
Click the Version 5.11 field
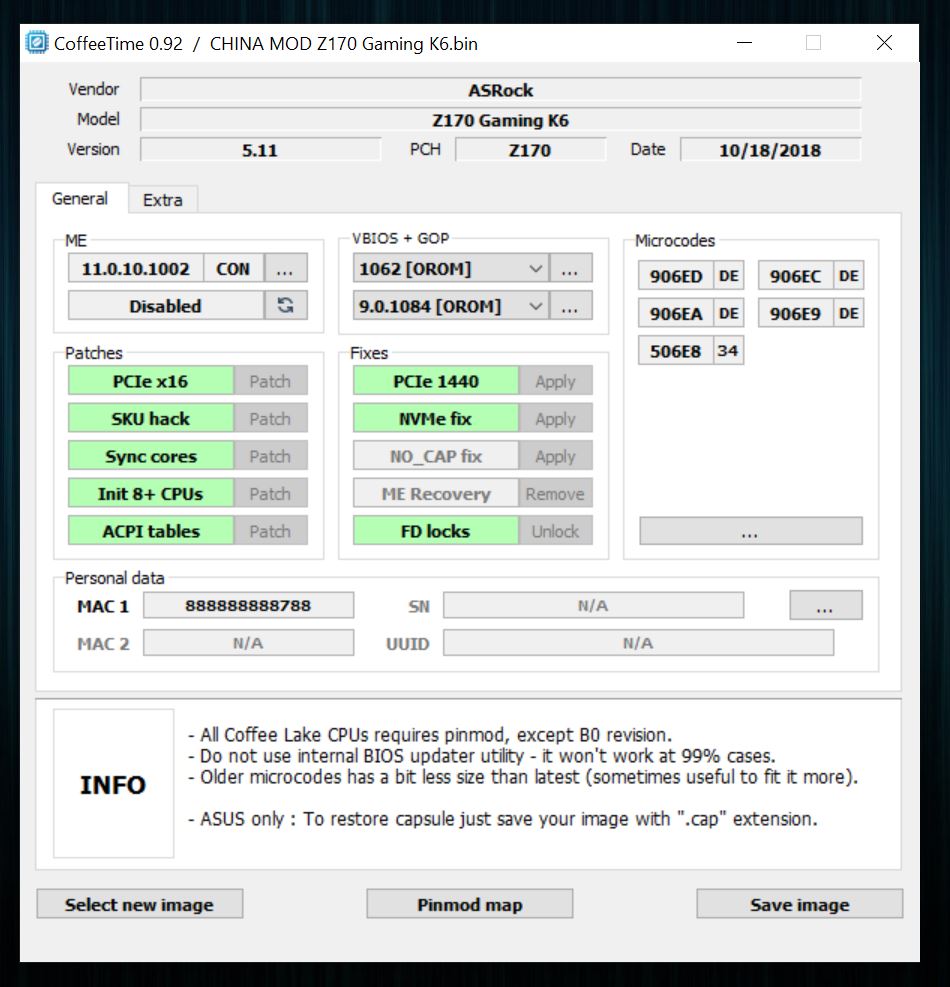260,150
